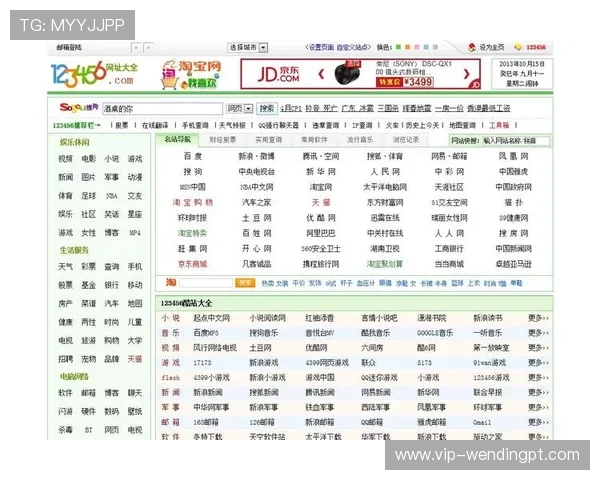Click the 2013年10月15日 calendar date box
The width and height of the screenshot is (600, 480).
pyautogui.click(x=522, y=73)
